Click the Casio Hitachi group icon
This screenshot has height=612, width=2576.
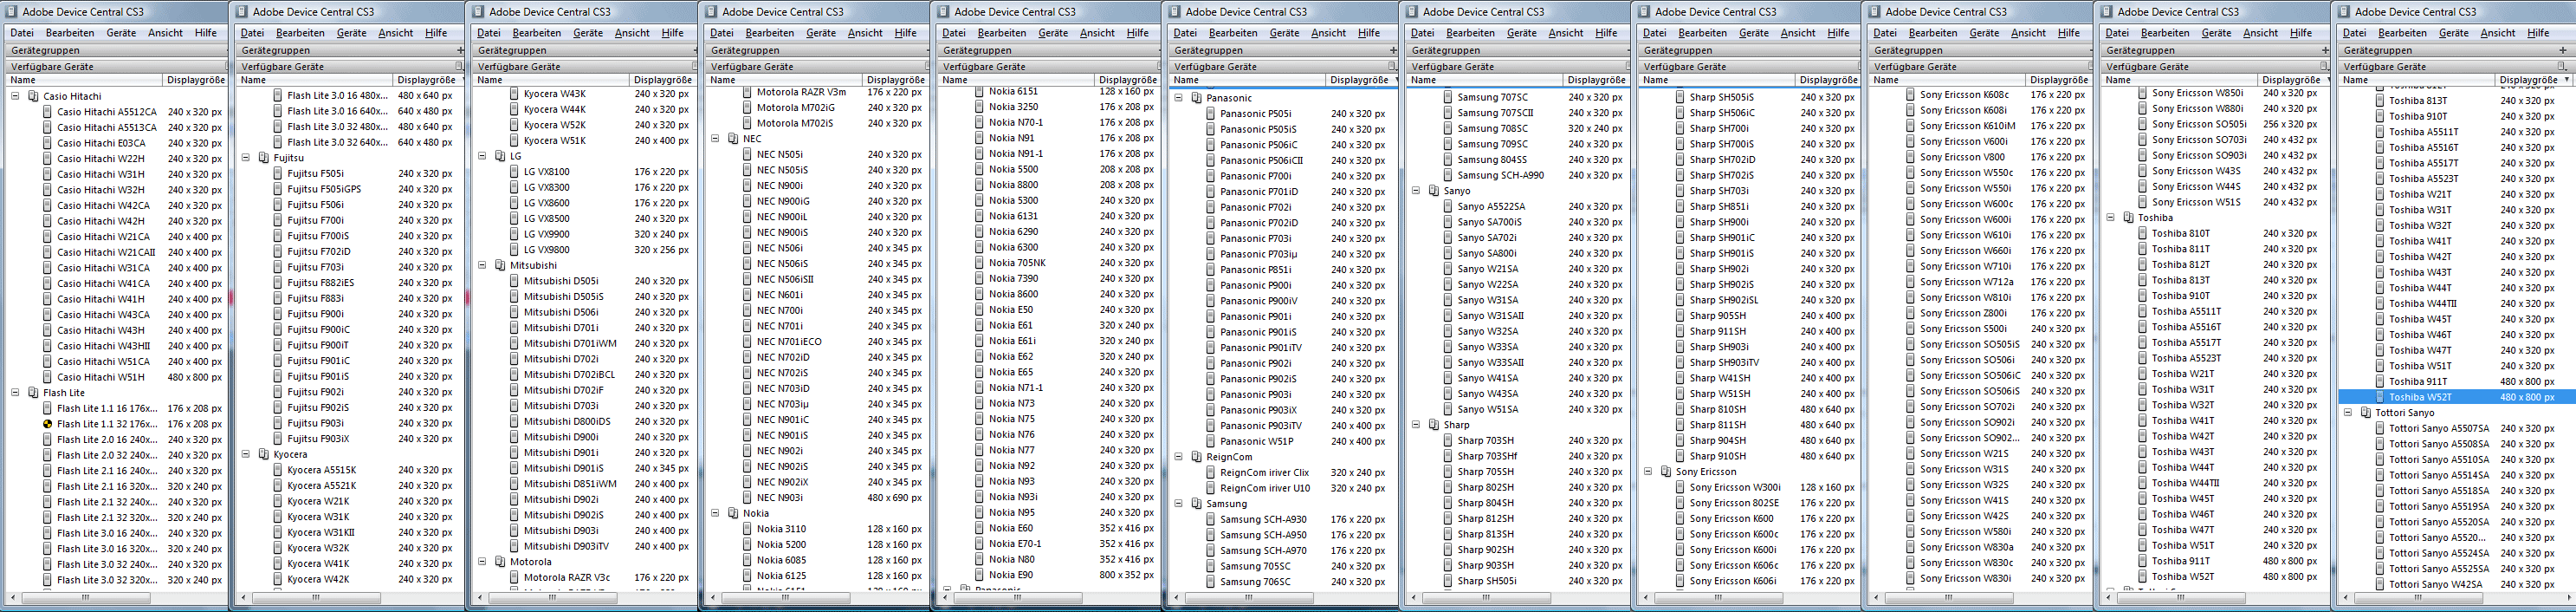33,97
